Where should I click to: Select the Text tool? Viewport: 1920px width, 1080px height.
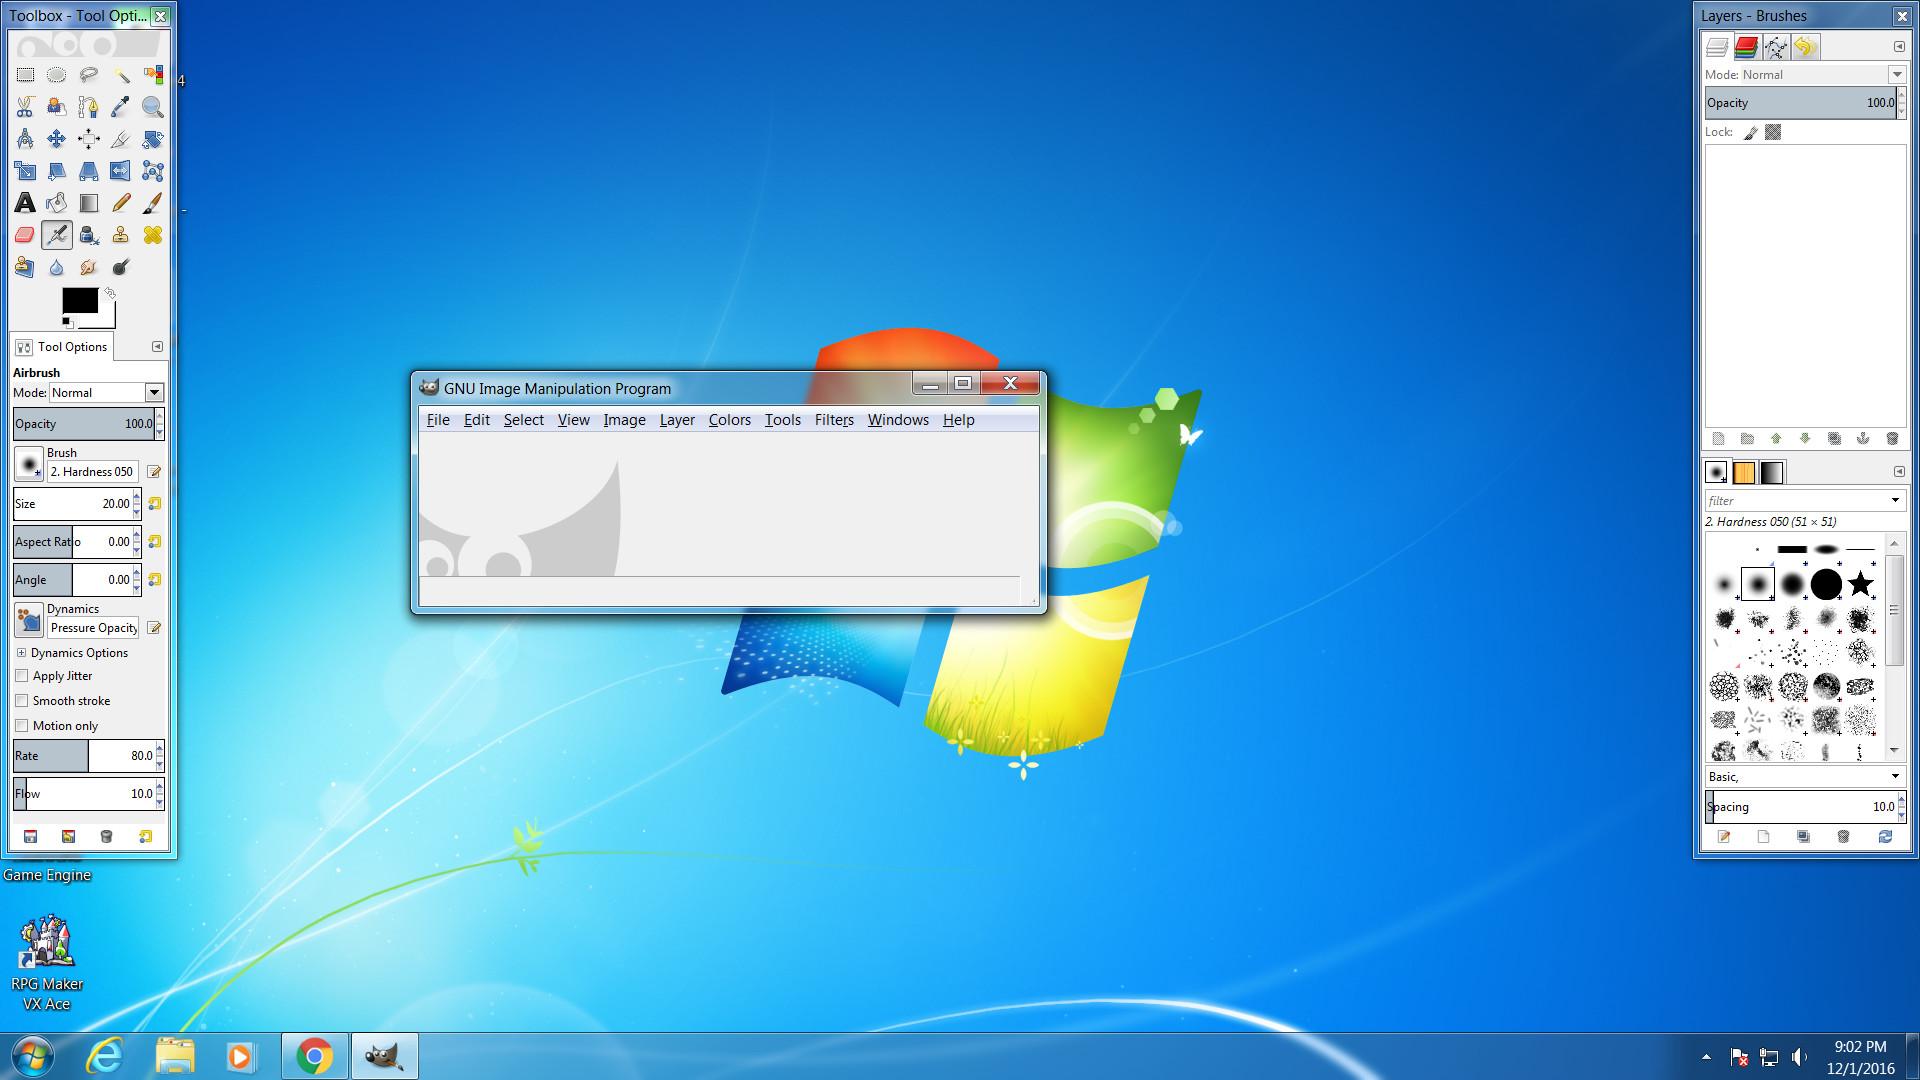pos(25,203)
